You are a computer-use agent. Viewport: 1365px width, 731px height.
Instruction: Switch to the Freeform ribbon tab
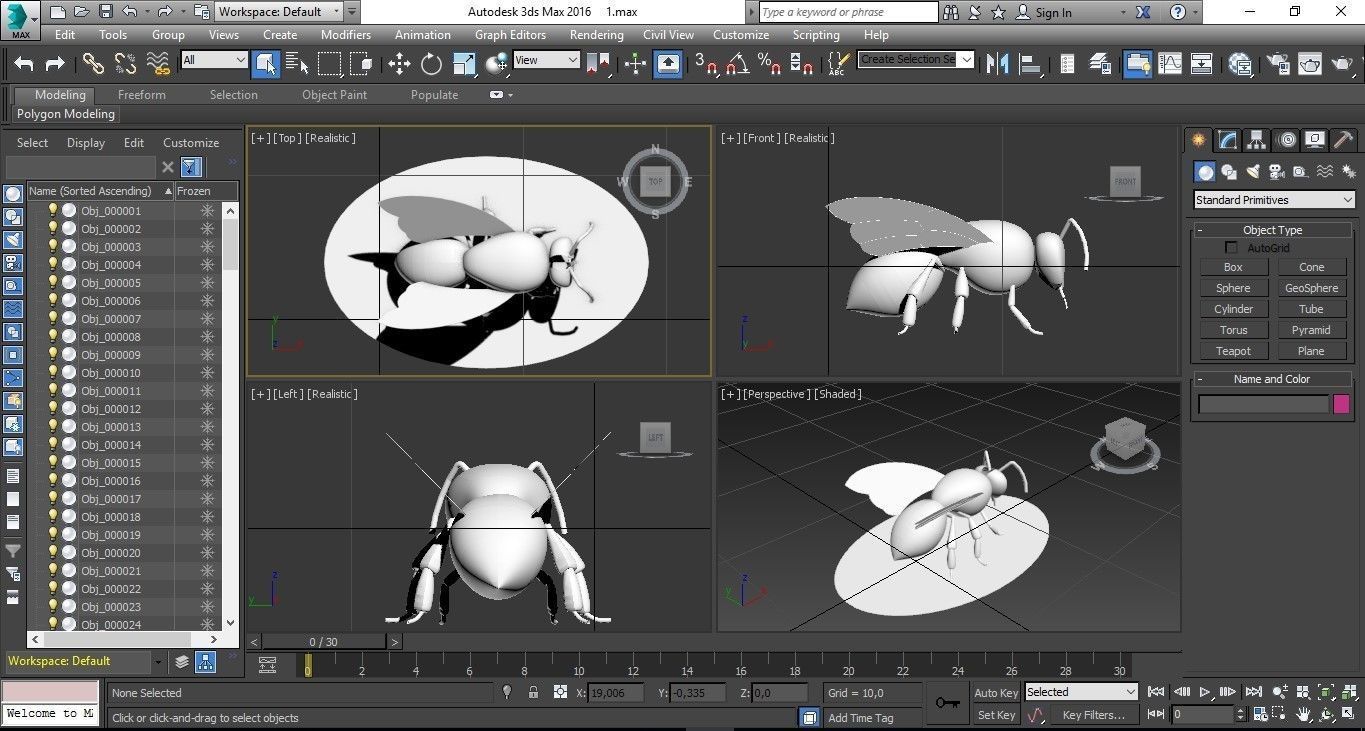[142, 95]
